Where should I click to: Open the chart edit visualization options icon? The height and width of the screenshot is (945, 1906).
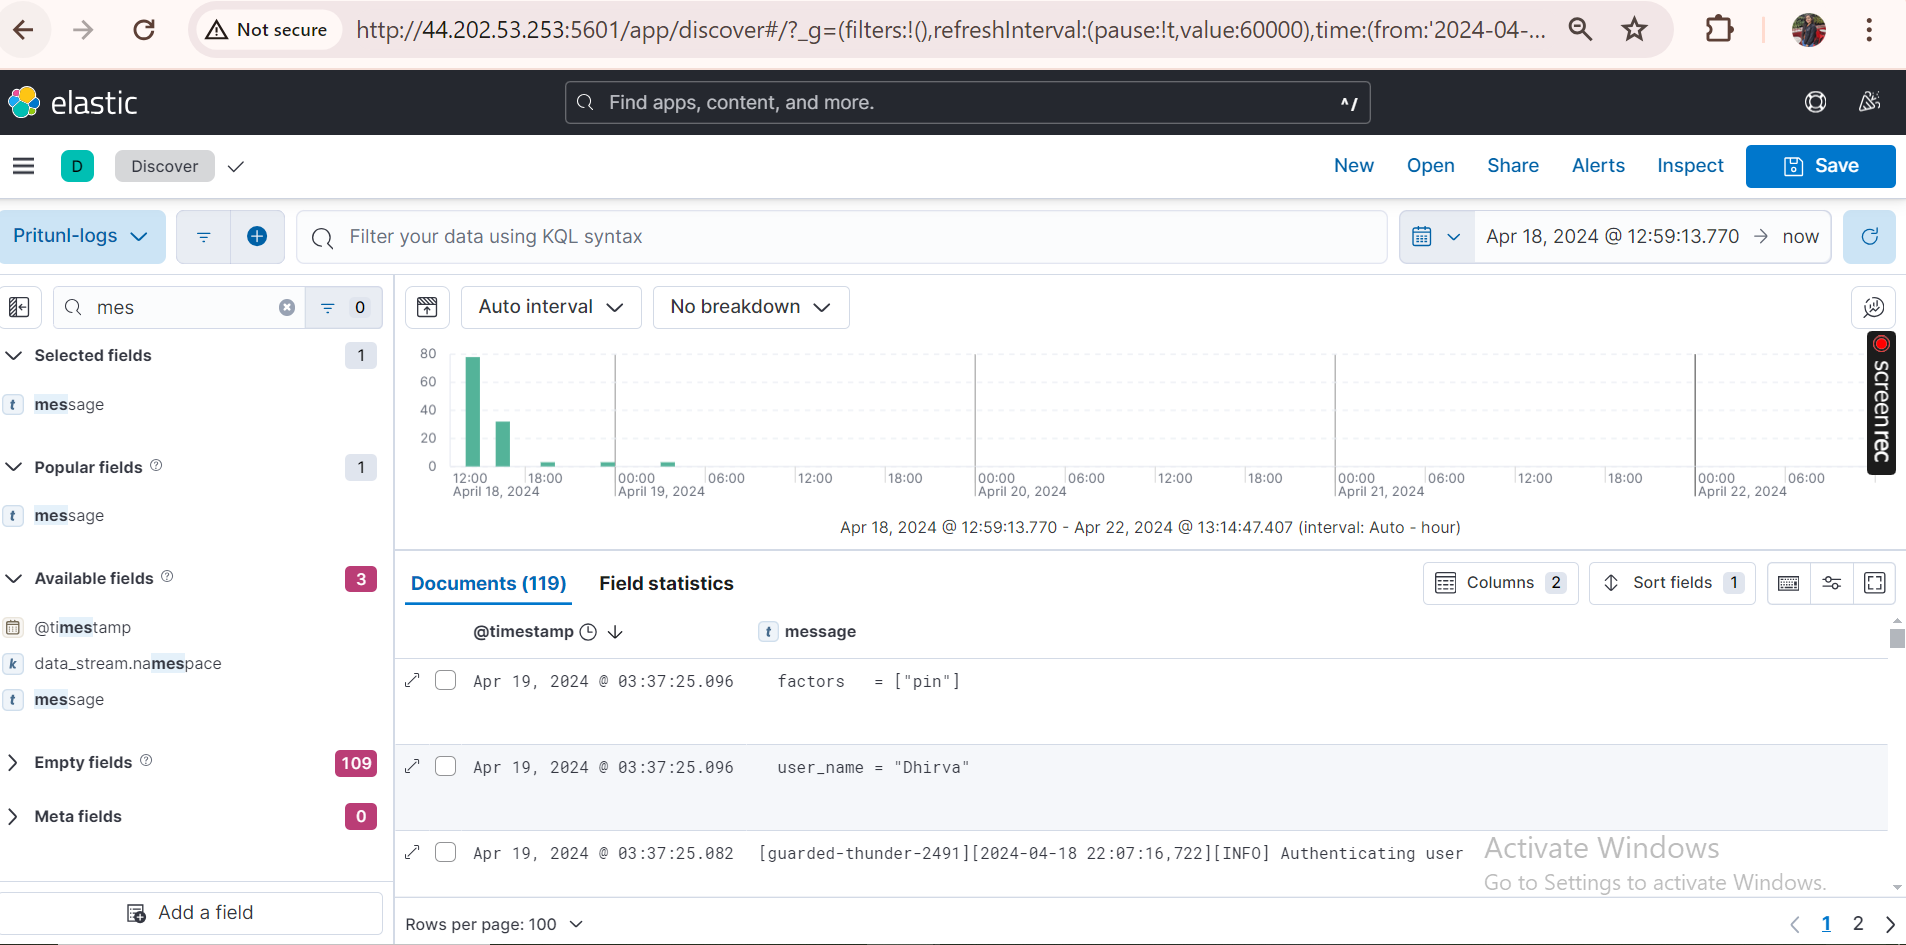(1873, 307)
